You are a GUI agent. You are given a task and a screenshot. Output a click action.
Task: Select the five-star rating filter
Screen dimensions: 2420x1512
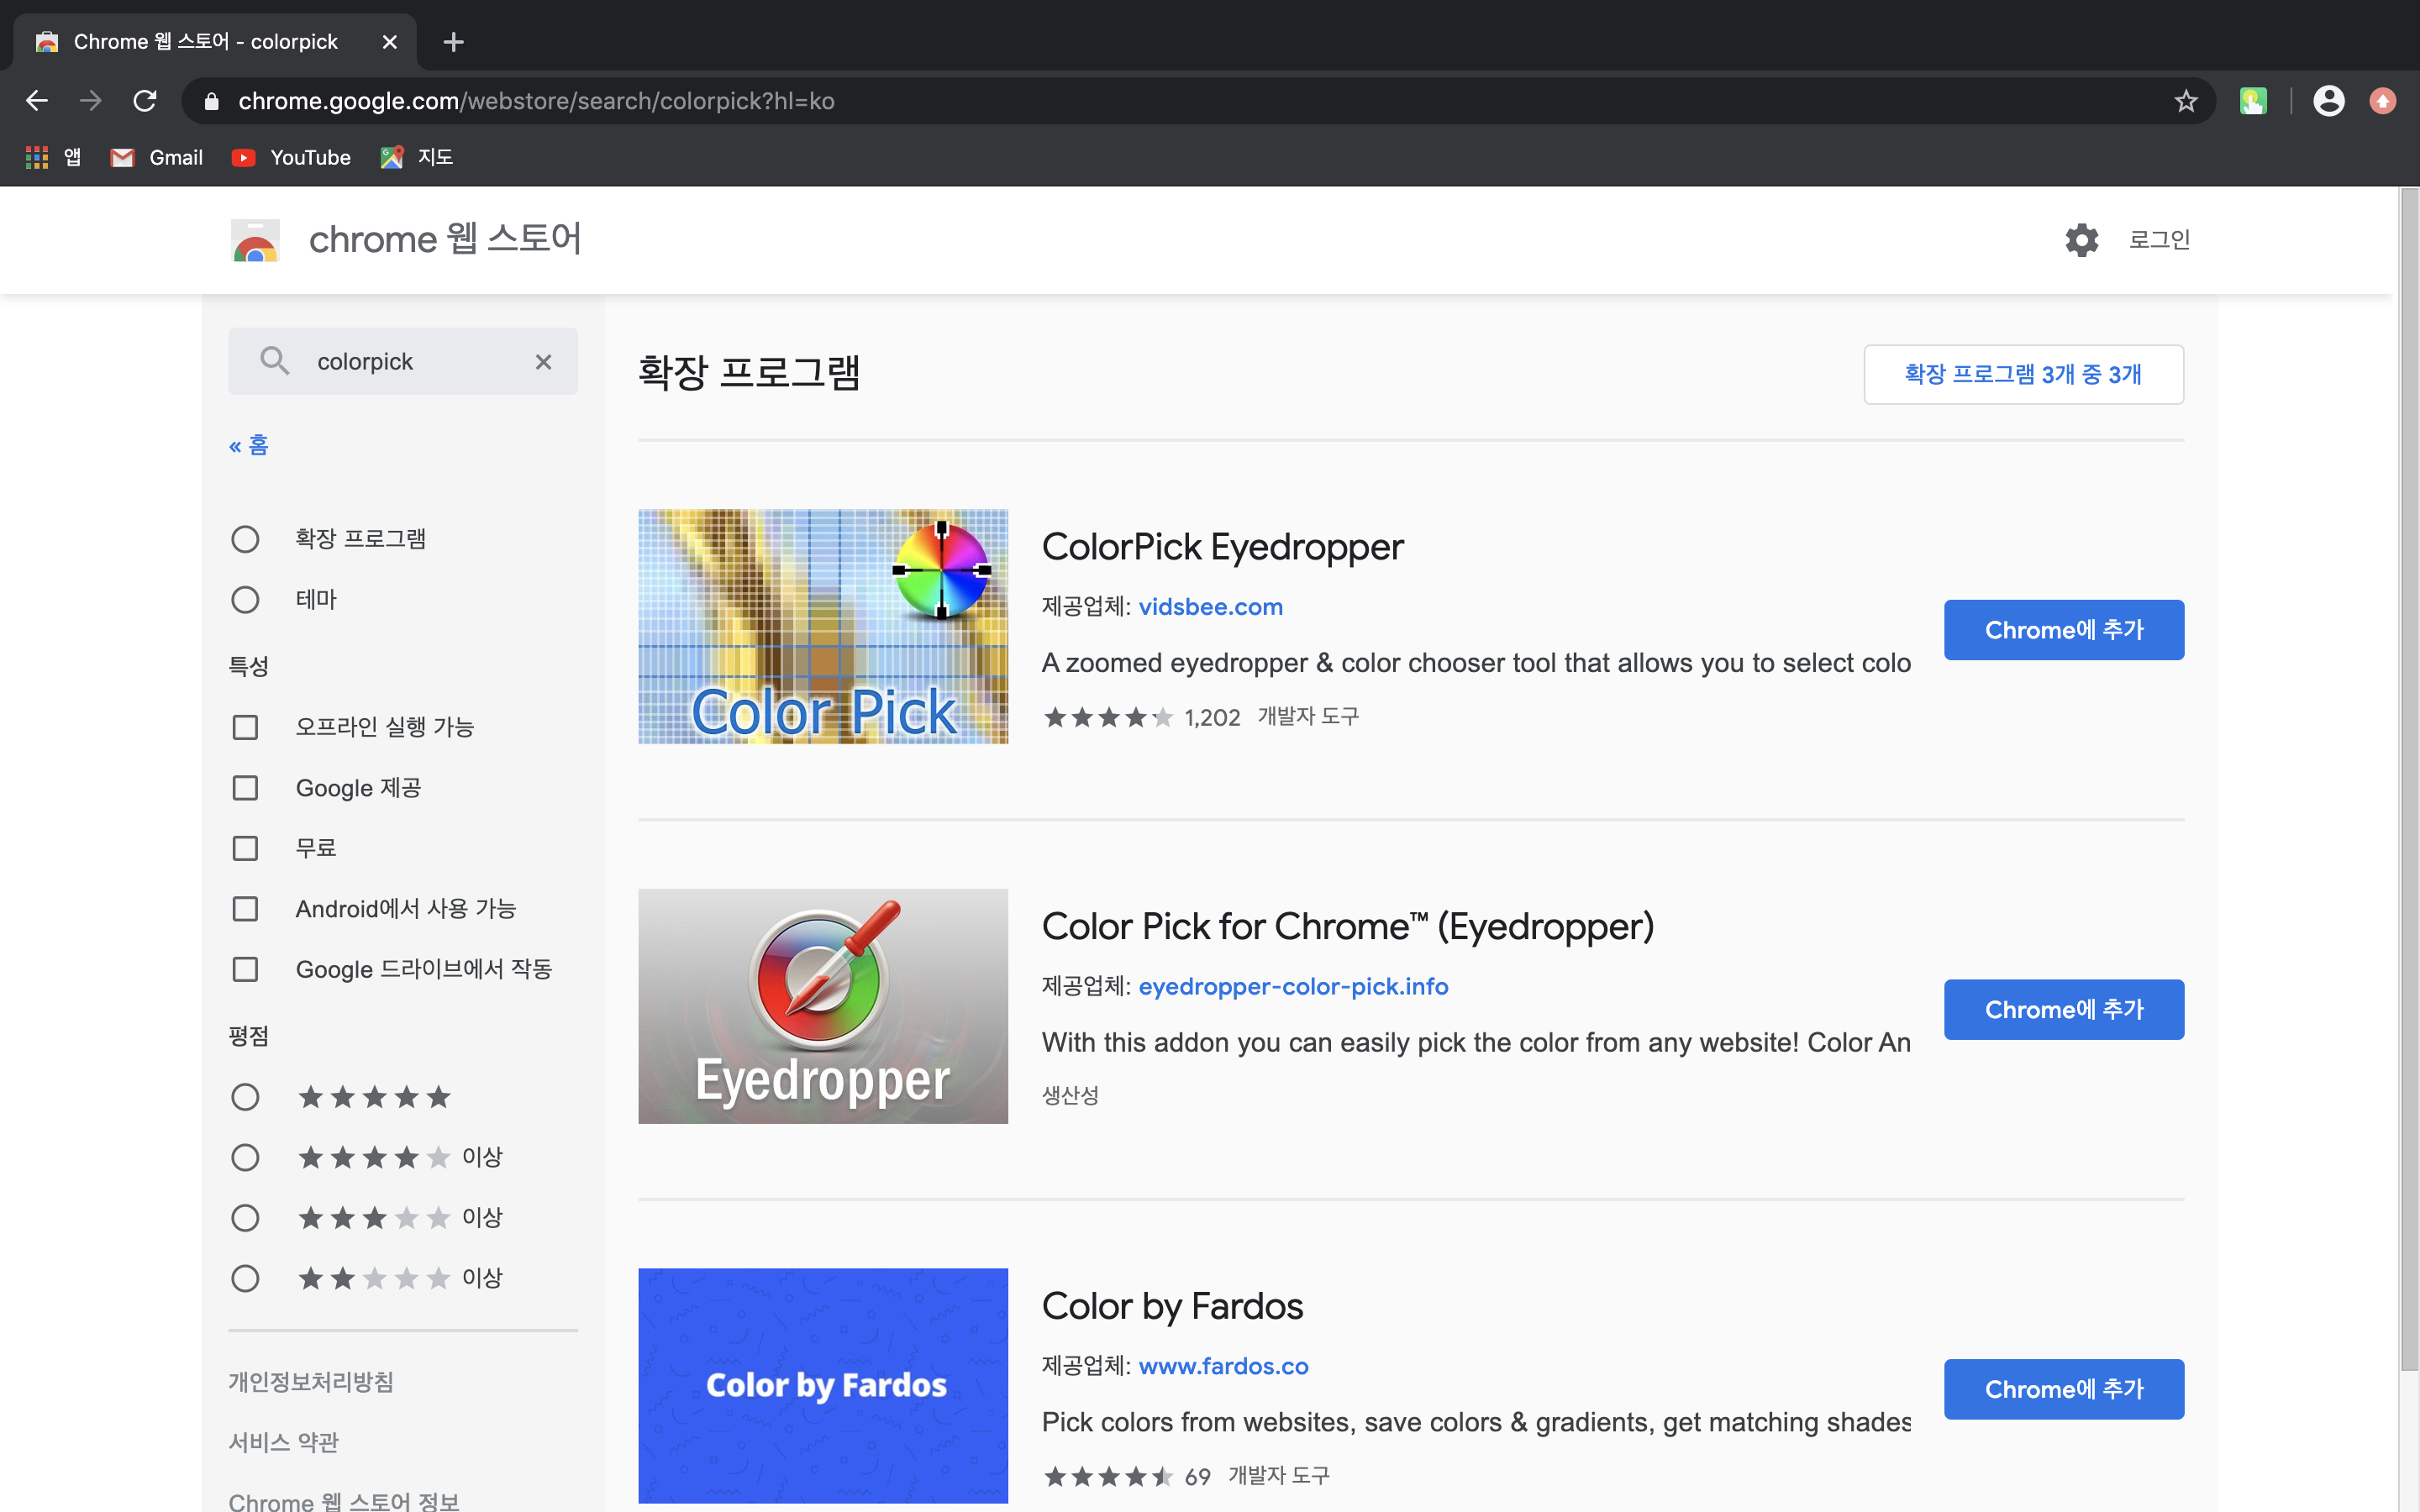pos(245,1097)
